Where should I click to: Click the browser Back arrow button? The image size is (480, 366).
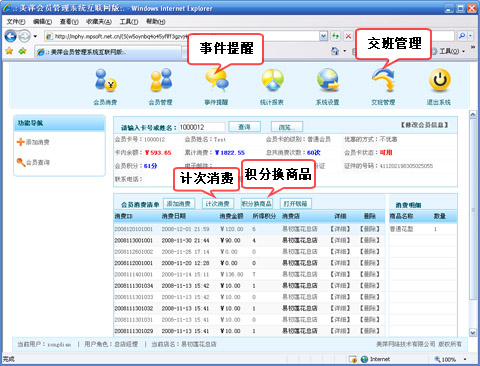point(11,36)
